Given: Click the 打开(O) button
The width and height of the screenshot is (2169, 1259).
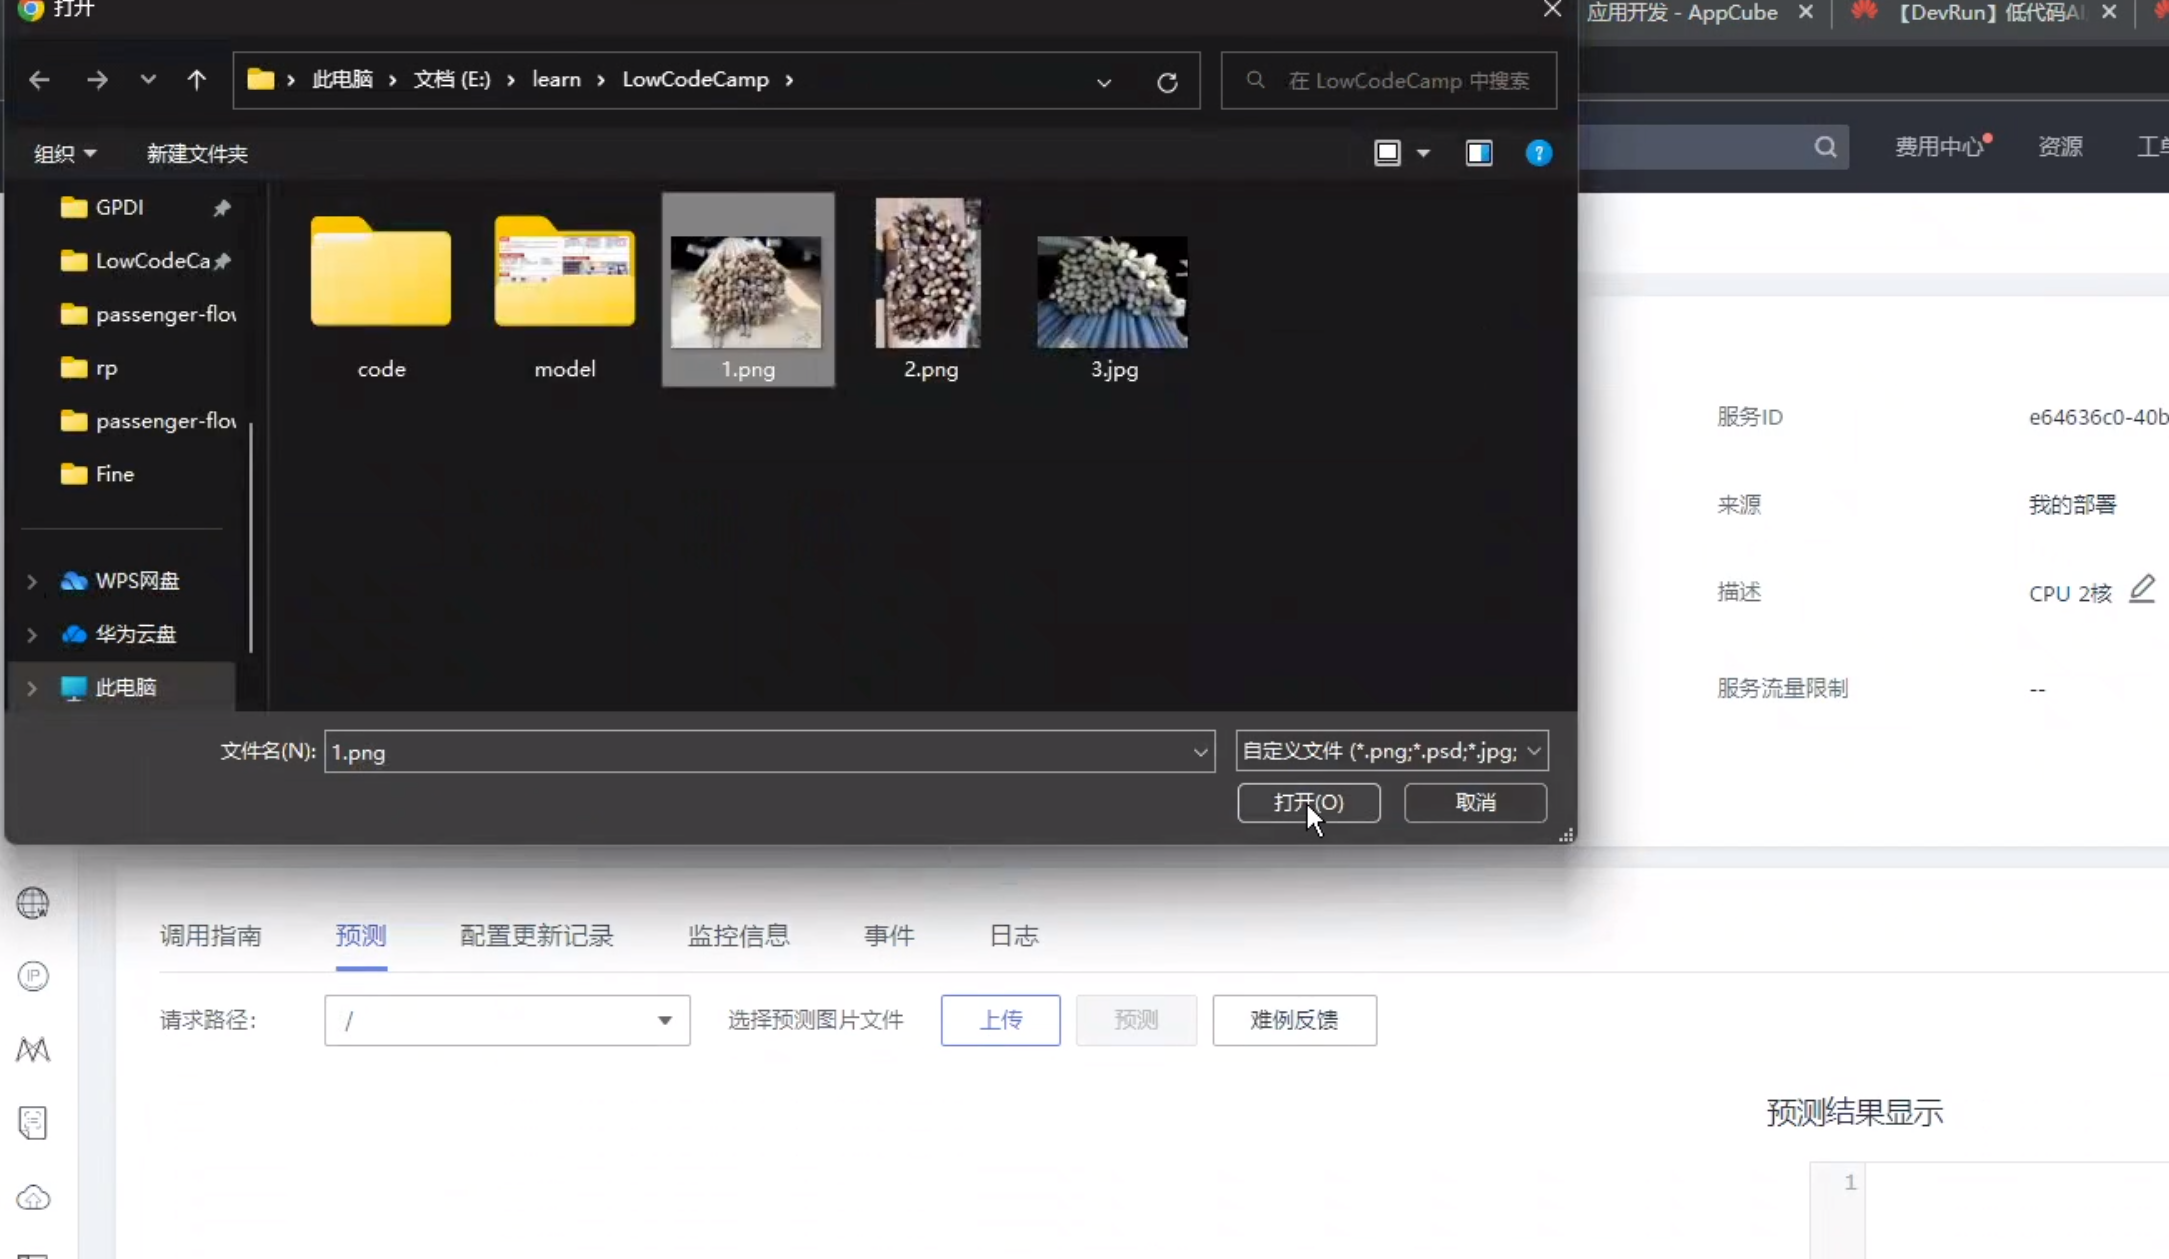Looking at the screenshot, I should (x=1308, y=802).
